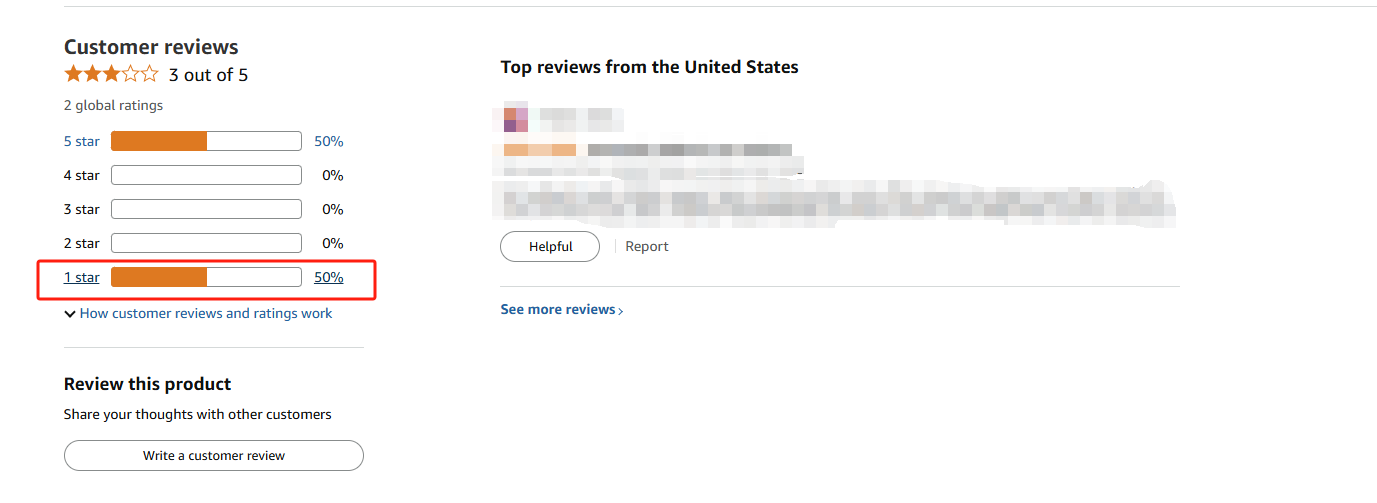Click the Write a customer review button

(214, 456)
